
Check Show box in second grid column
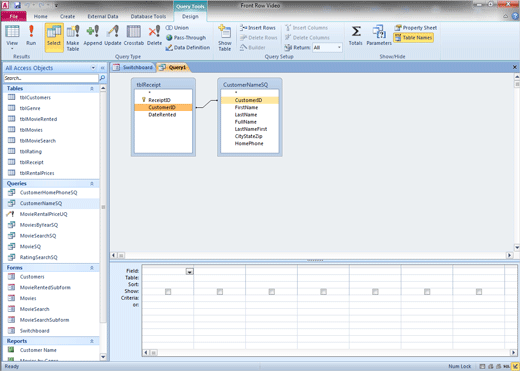[220, 292]
